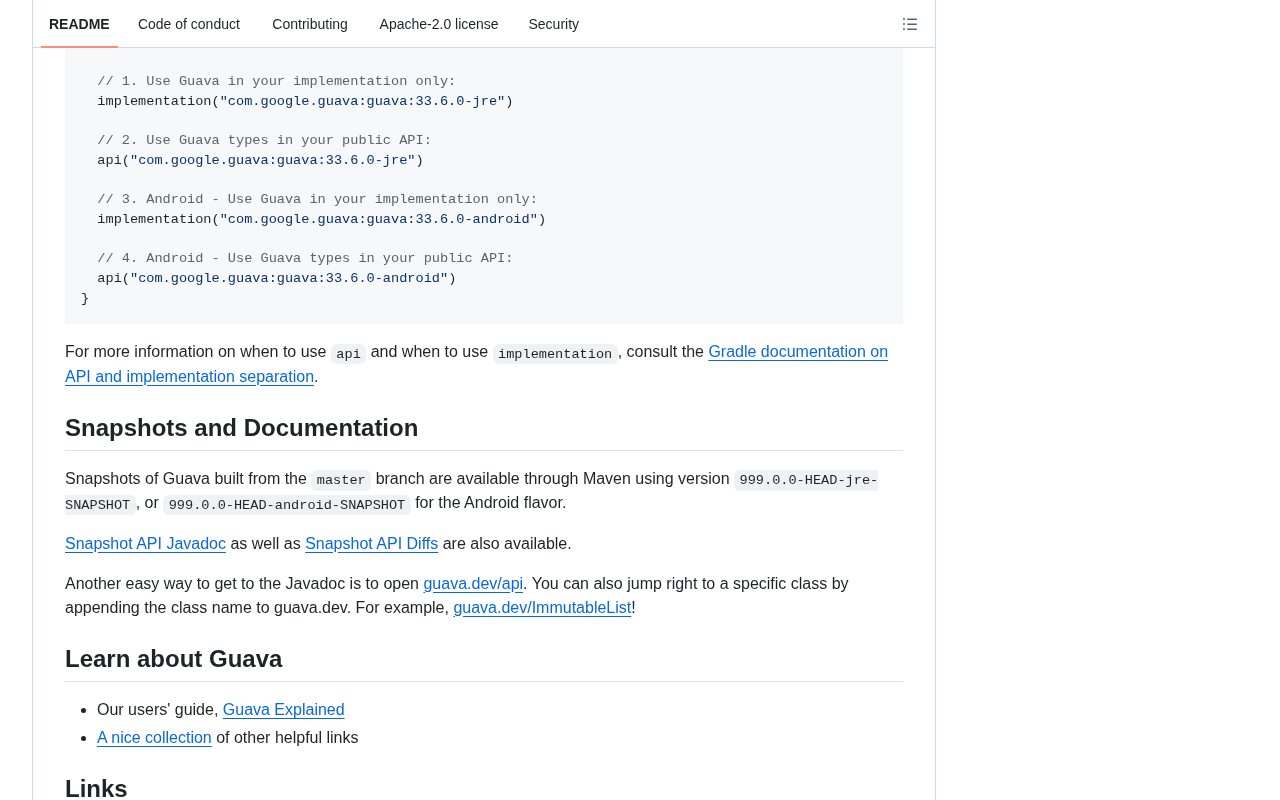This screenshot has height=800, width=1280.
Task: Click the inline code 'master'
Action: click(x=341, y=480)
